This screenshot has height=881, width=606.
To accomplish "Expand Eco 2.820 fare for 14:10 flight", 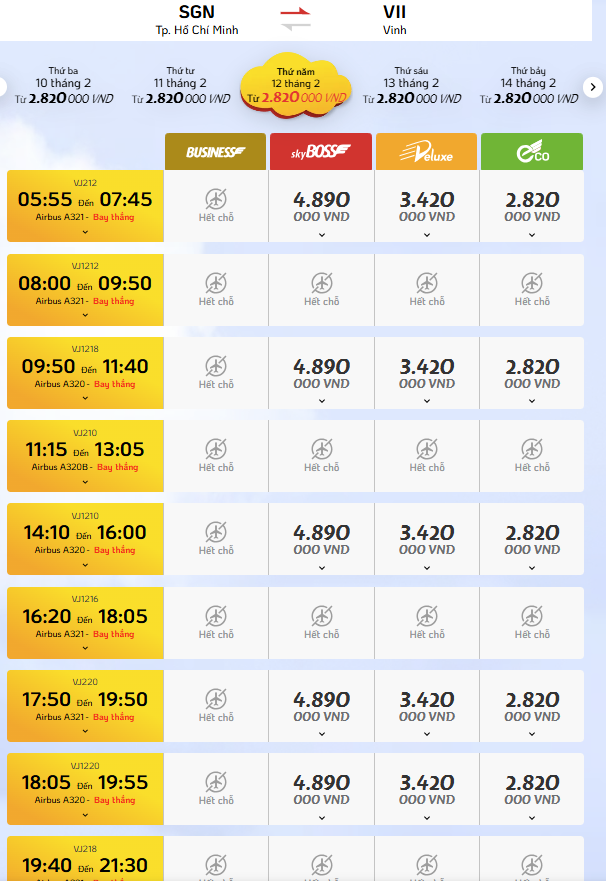I will 532,566.
